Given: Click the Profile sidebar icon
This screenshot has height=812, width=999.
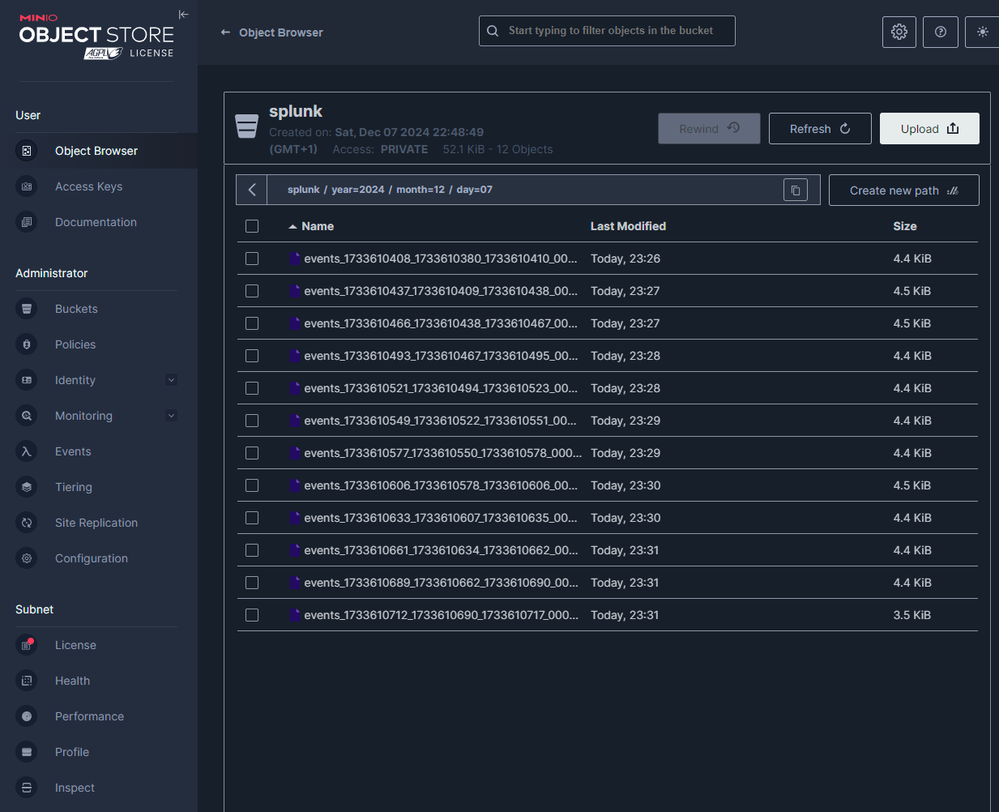Looking at the screenshot, I should click(27, 753).
